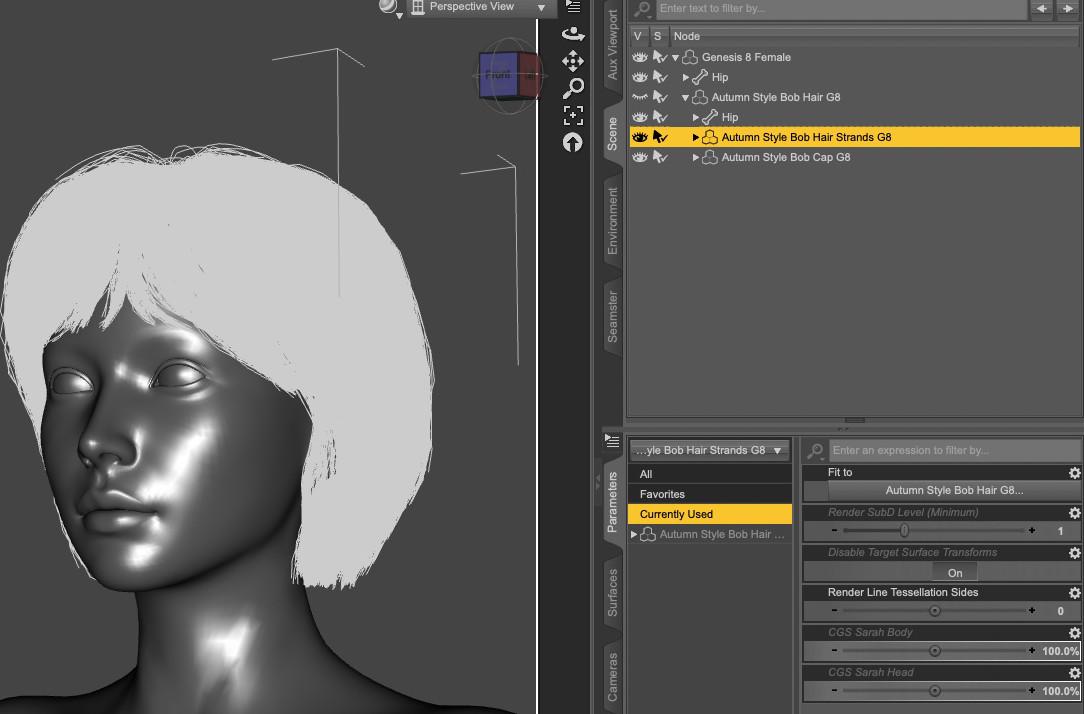1084x714 pixels.
Task: Select the All parameters category
Action: [710, 474]
